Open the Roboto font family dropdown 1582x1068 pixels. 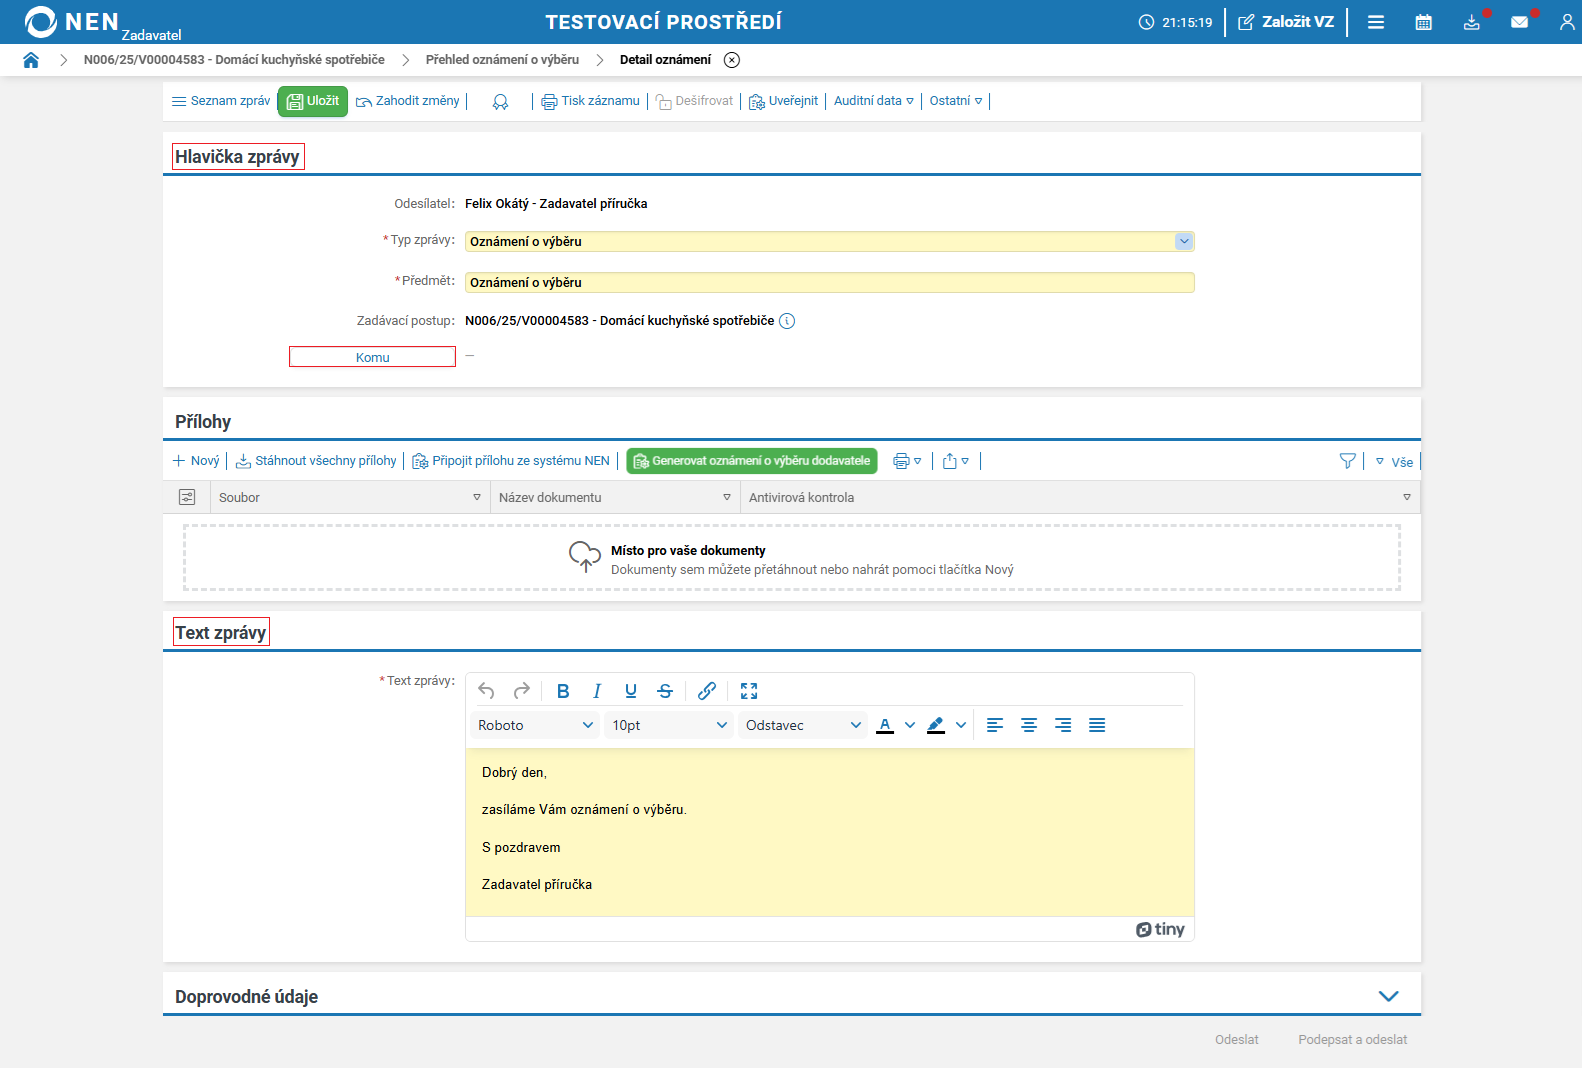535,725
